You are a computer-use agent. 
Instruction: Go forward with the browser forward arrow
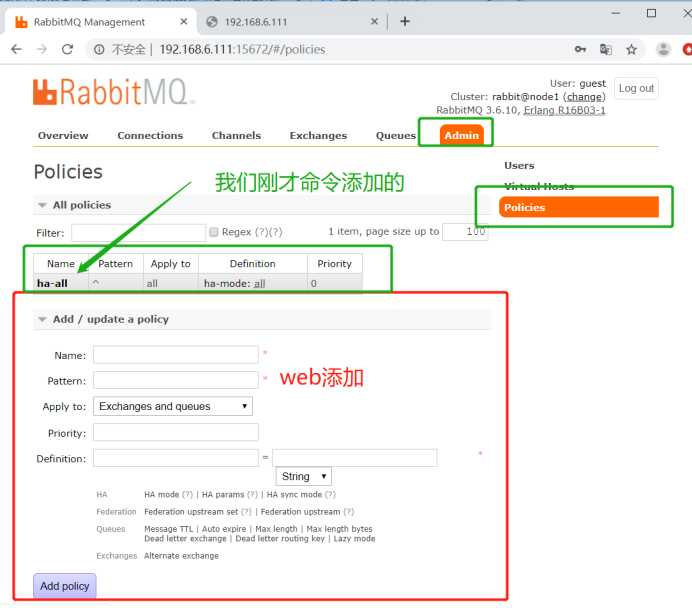pos(42,49)
